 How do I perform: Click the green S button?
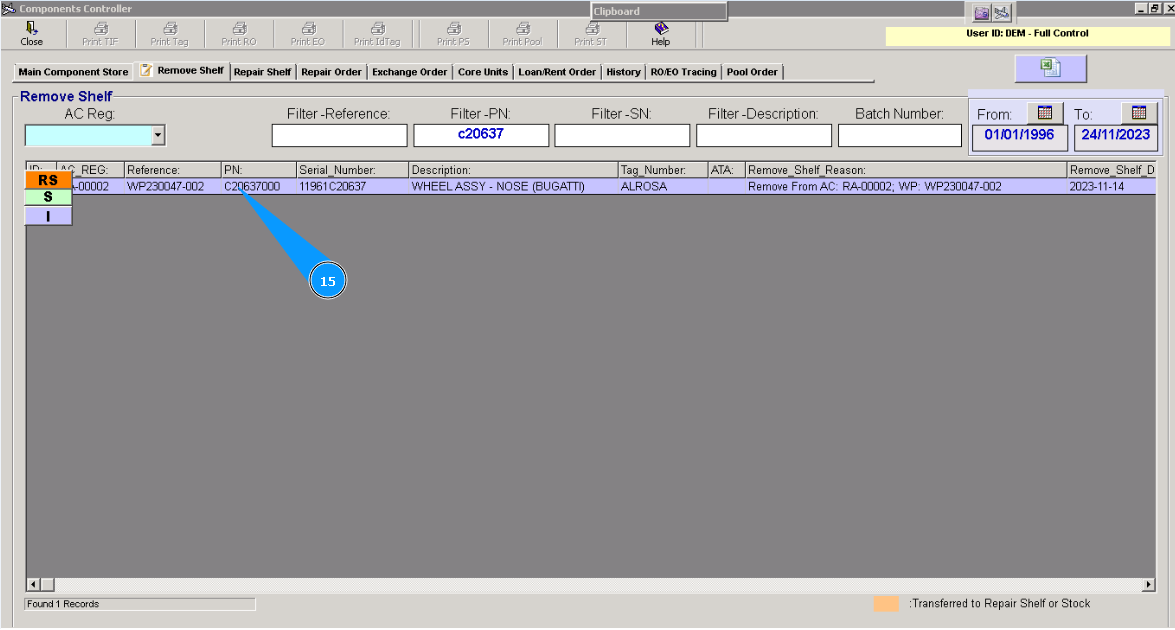tap(48, 197)
